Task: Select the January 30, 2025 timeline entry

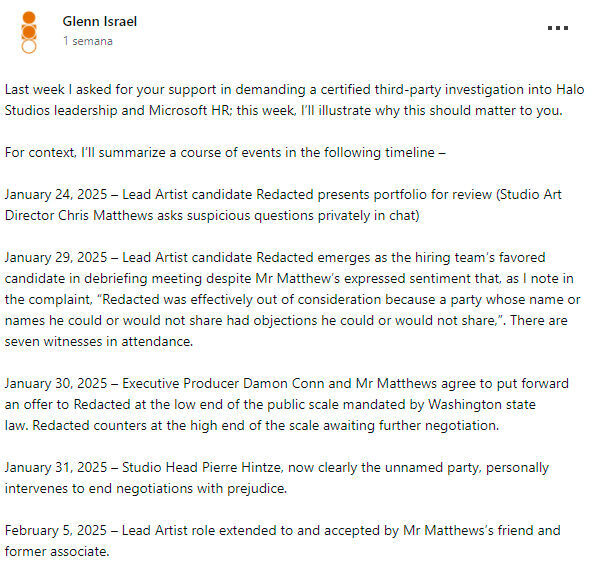Action: (x=286, y=404)
